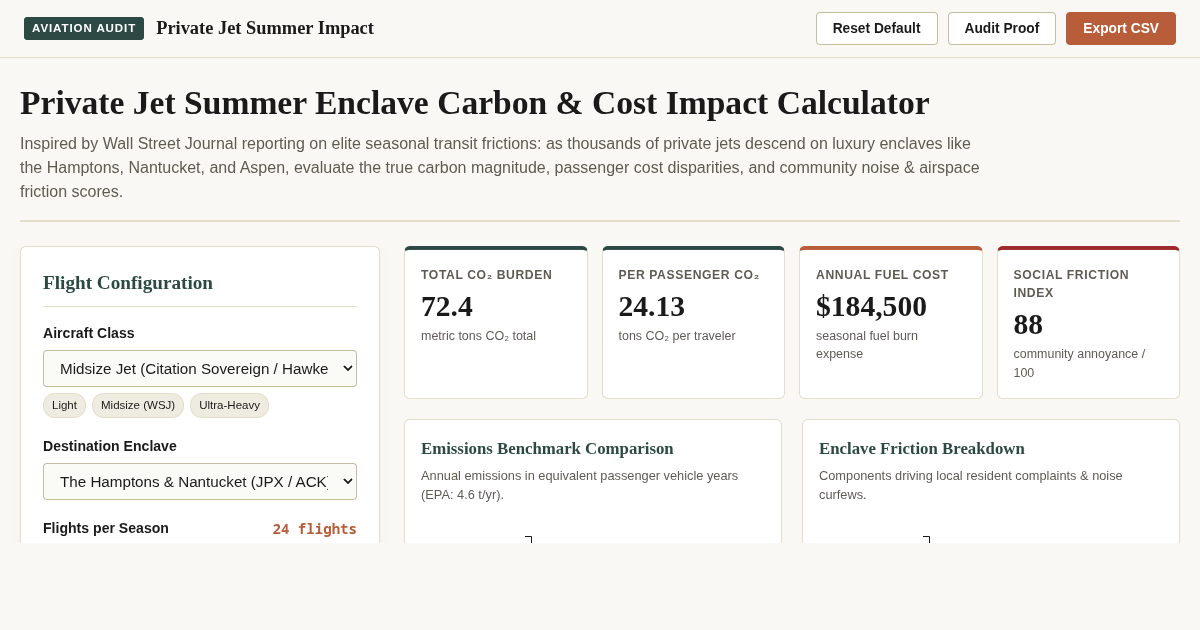Click the Total CO₂ Burden value 72.4

(x=447, y=306)
